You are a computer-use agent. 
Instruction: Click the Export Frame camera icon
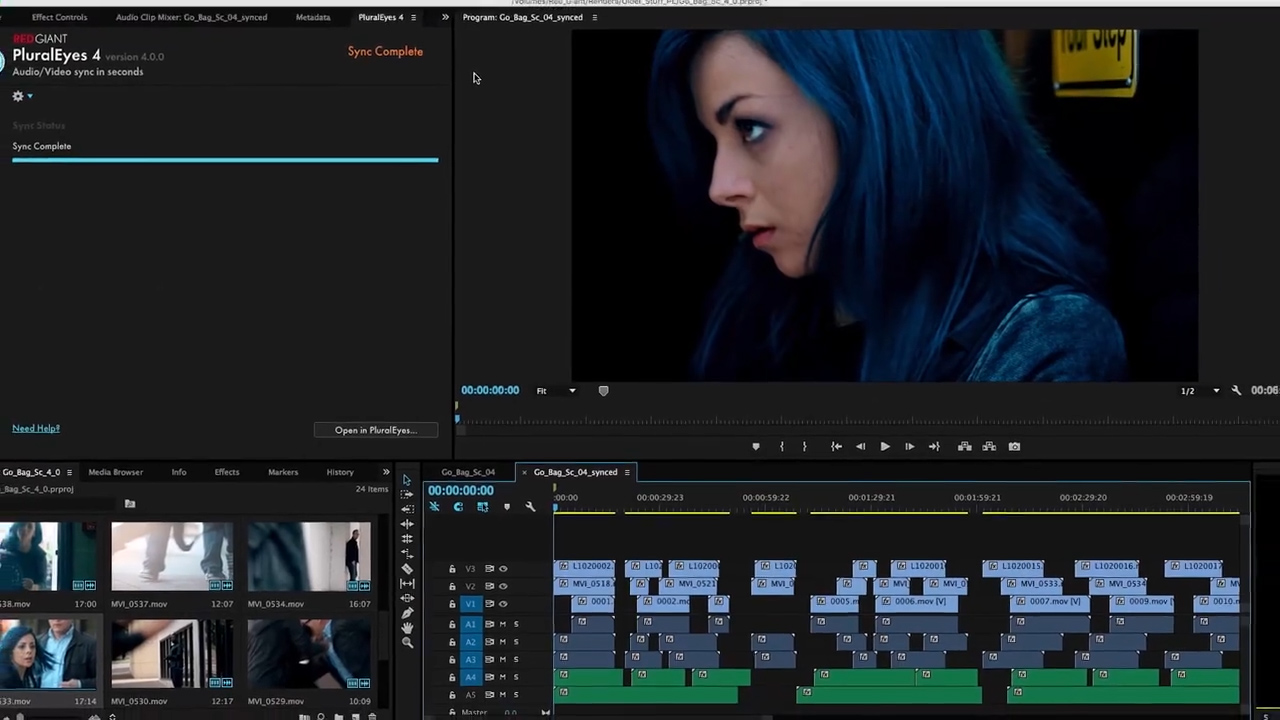(1014, 447)
